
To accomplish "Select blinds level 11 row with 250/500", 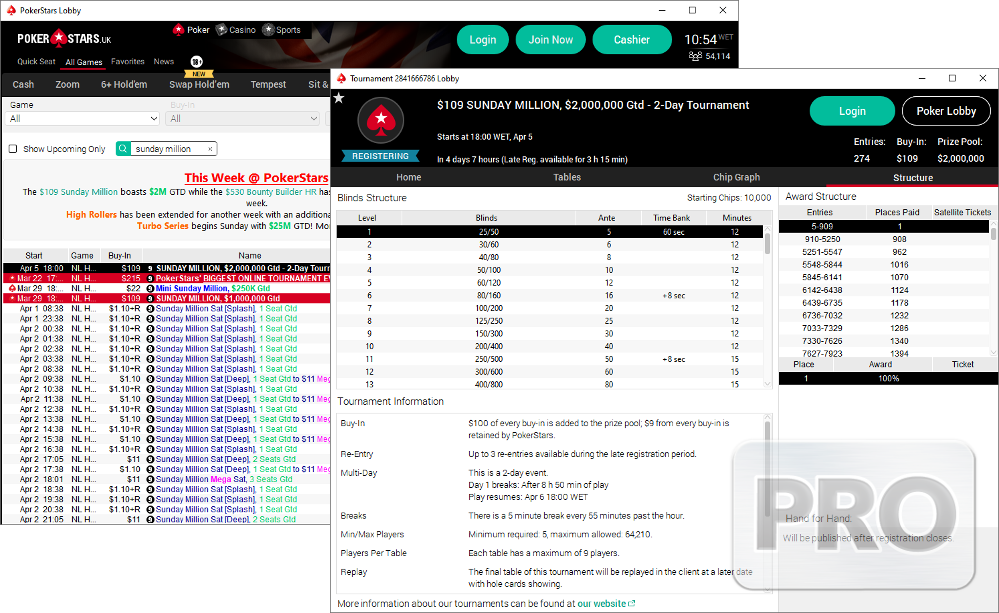I will 550,359.
